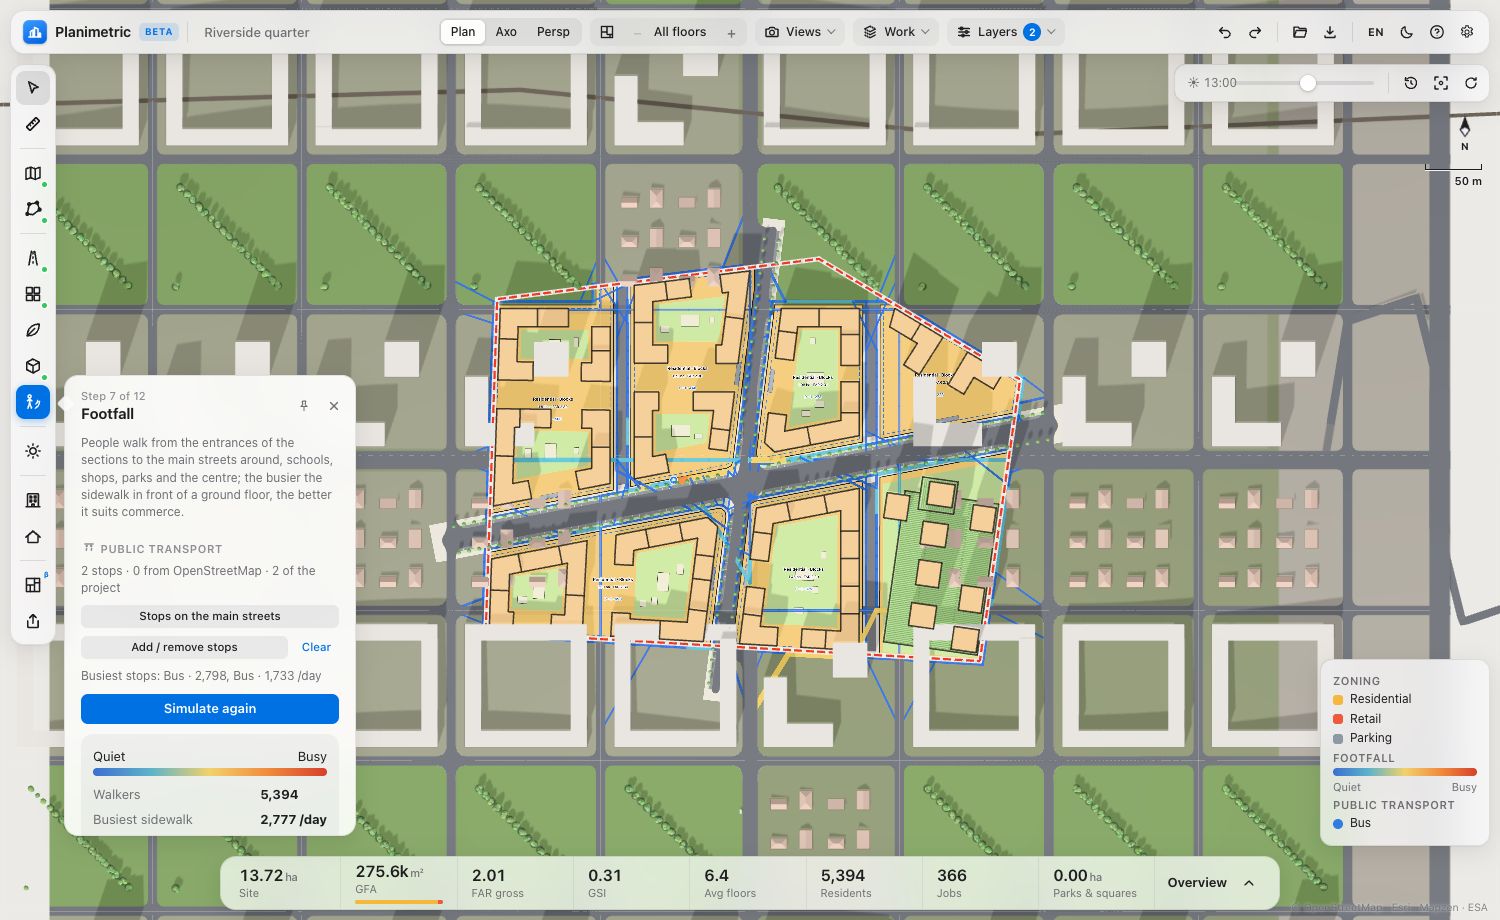
Task: Switch to the Axo view tab
Action: (506, 32)
